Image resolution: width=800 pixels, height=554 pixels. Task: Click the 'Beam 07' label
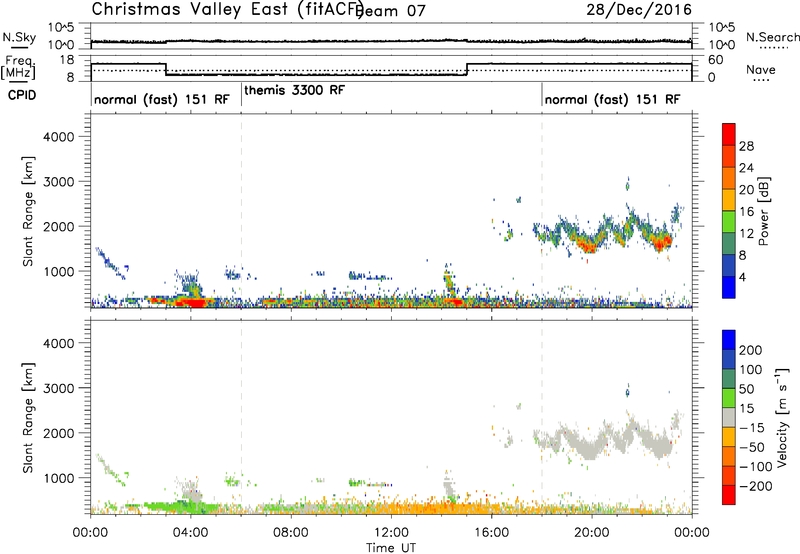coord(392,11)
